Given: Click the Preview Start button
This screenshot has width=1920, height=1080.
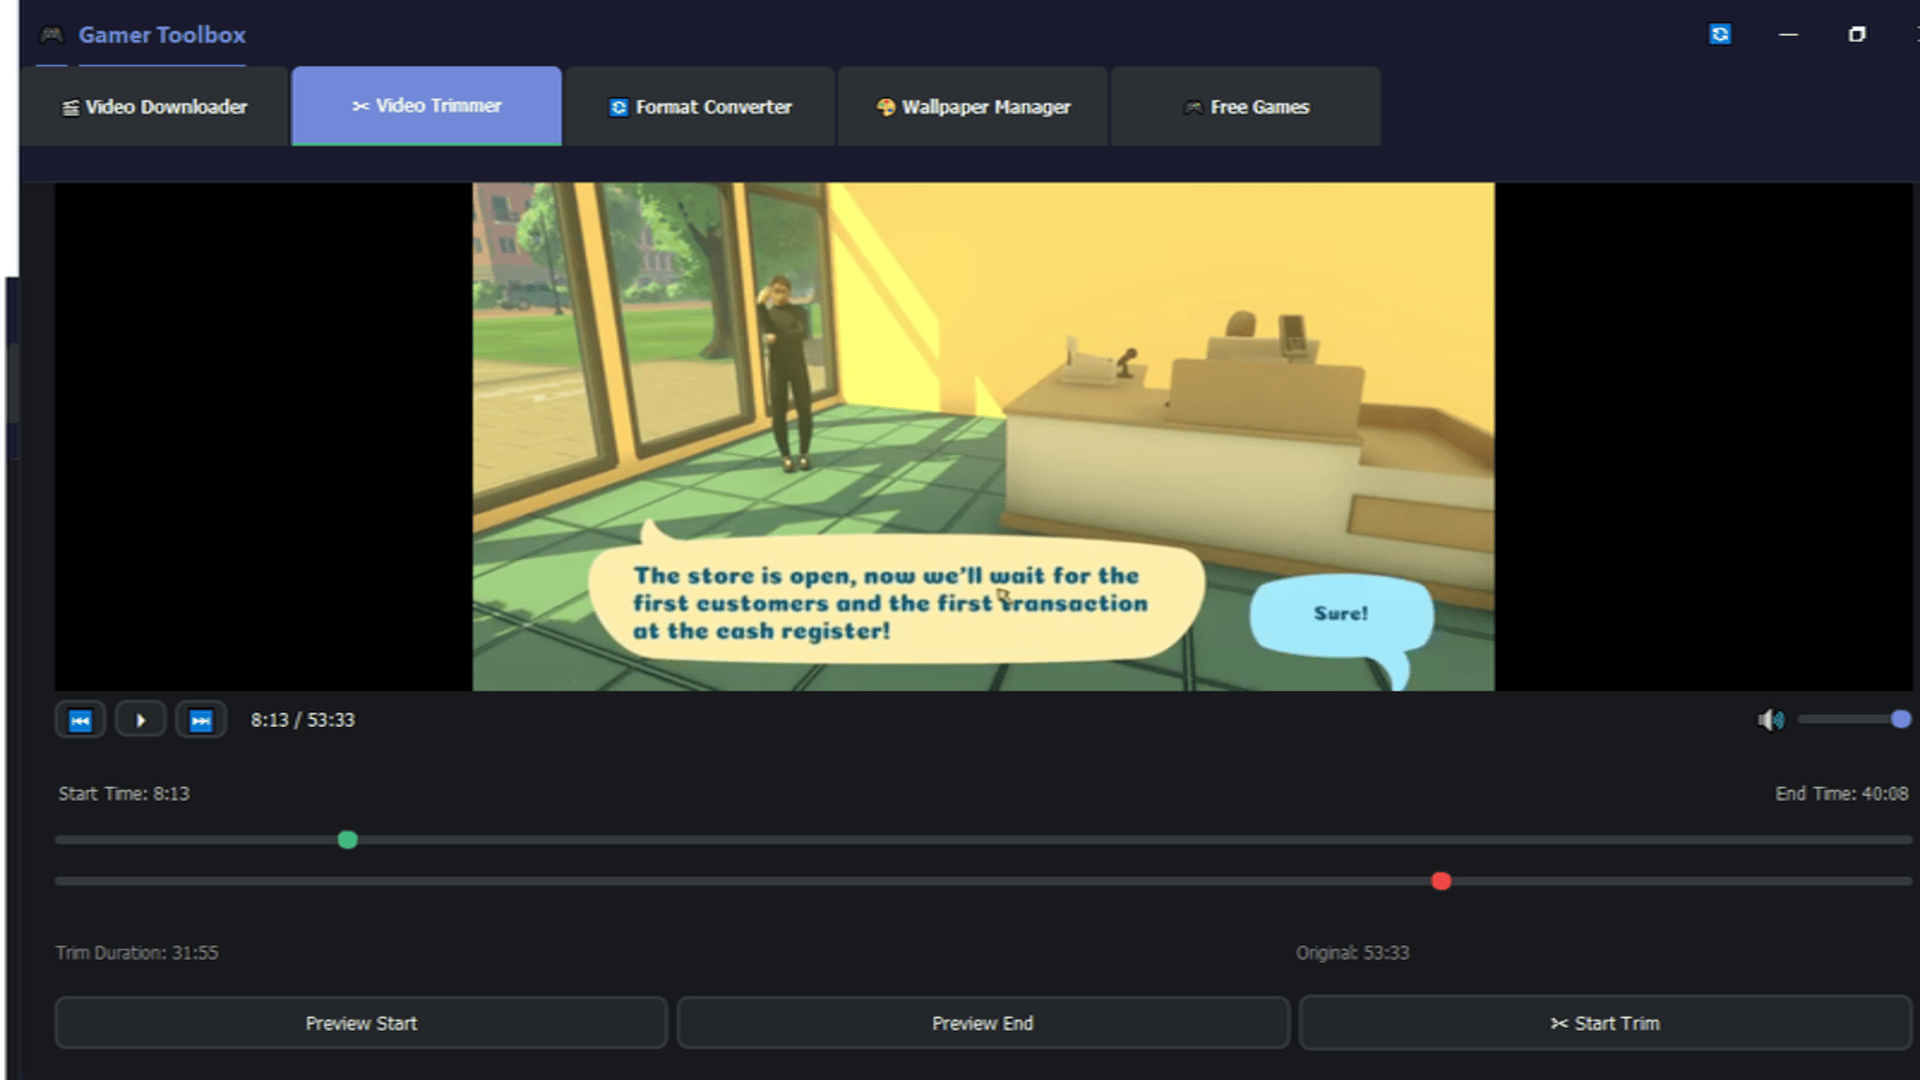Looking at the screenshot, I should 362,1022.
